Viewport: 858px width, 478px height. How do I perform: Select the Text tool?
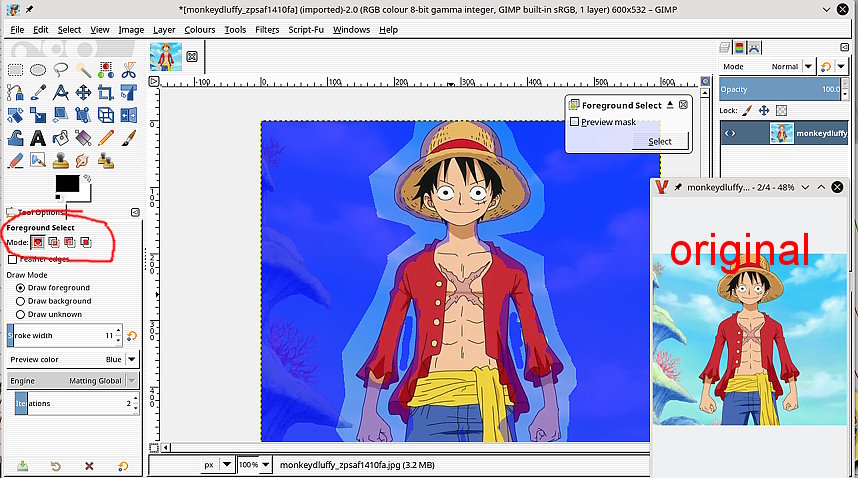(x=38, y=138)
